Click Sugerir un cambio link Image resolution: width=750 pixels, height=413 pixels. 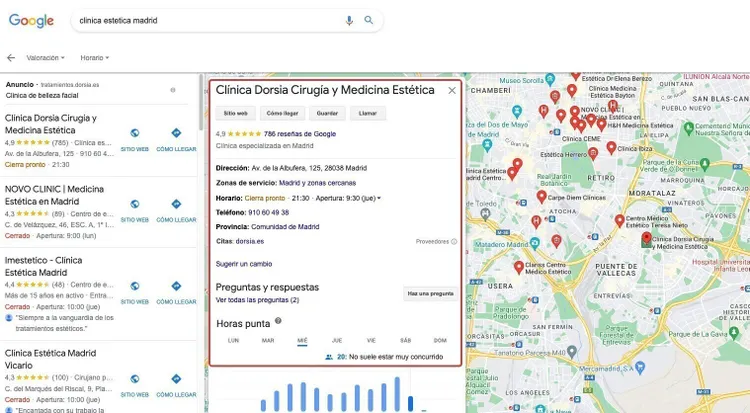pyautogui.click(x=243, y=264)
